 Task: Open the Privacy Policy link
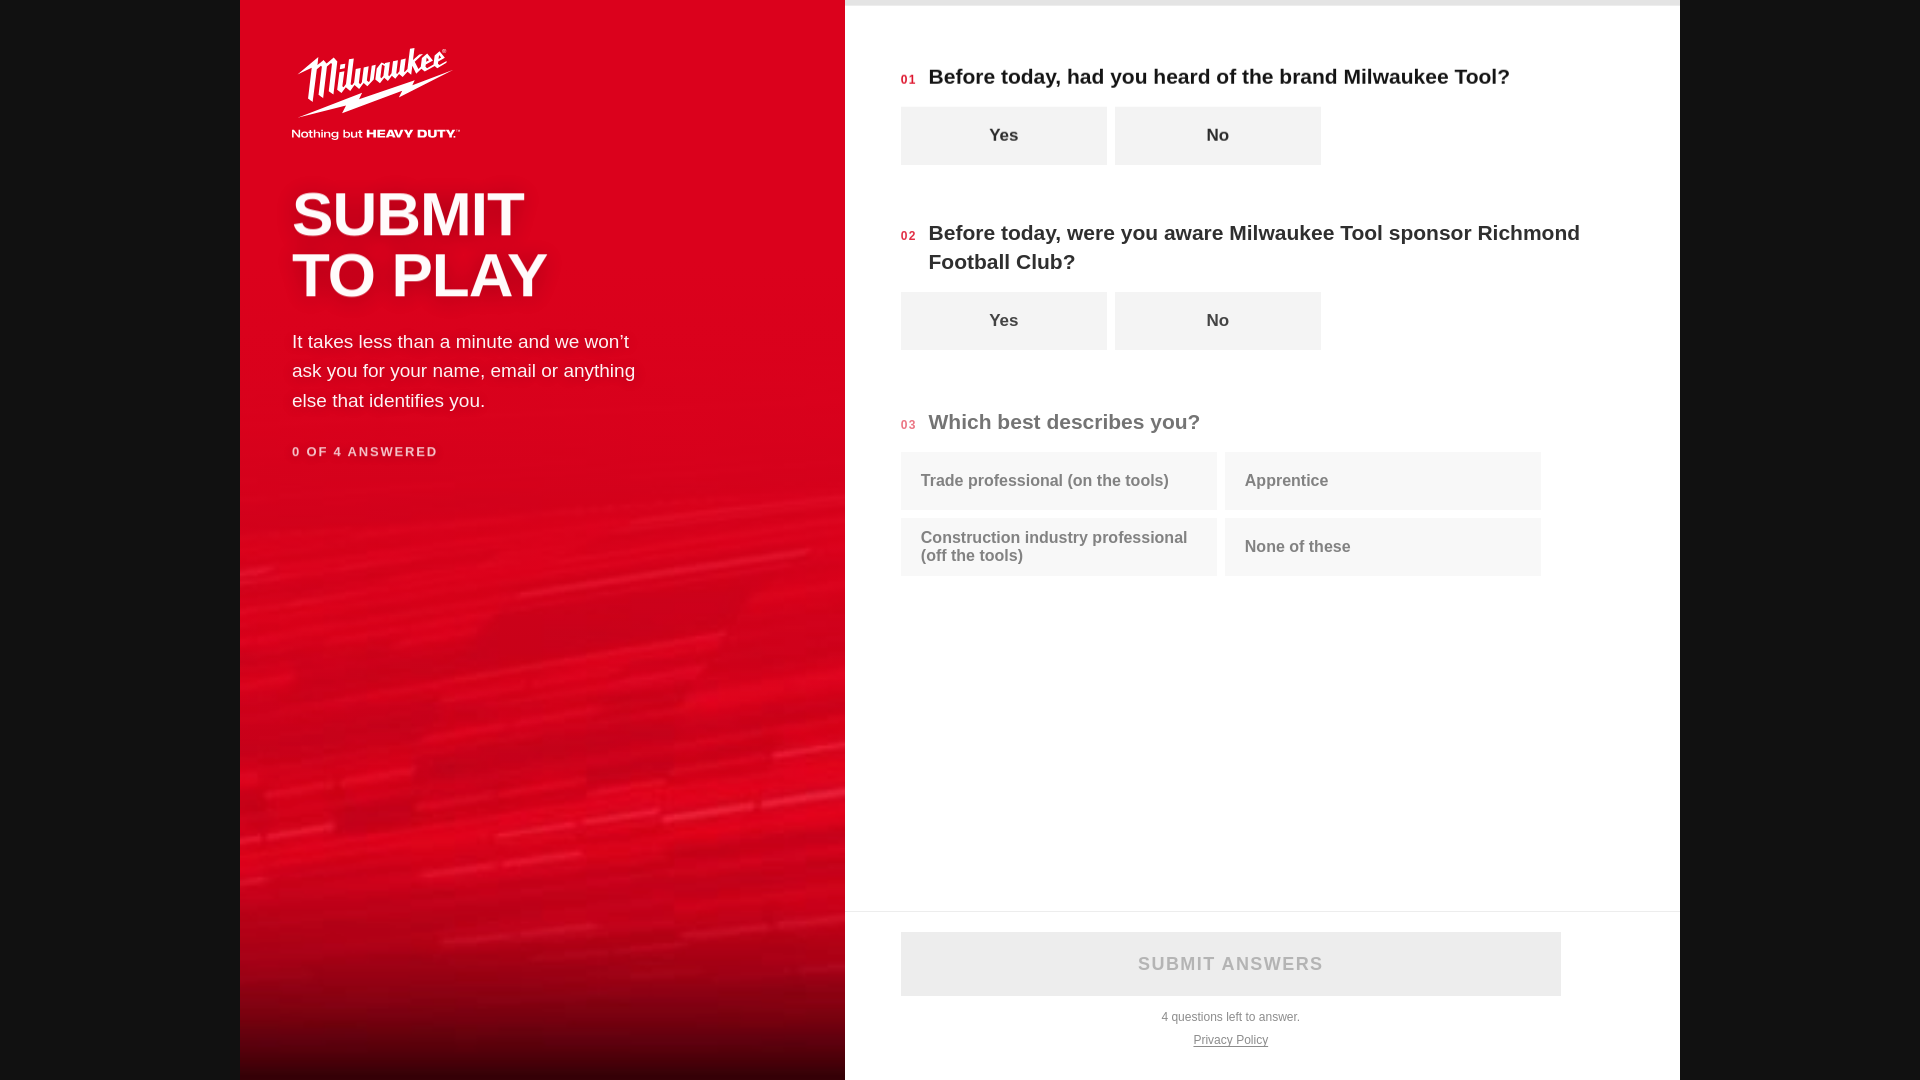pos(1230,1040)
